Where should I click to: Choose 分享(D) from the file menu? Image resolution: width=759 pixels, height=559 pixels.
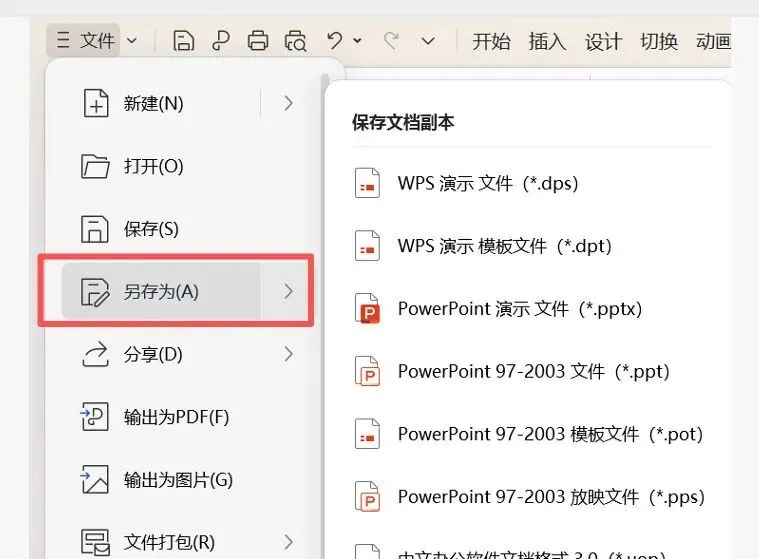click(x=187, y=354)
